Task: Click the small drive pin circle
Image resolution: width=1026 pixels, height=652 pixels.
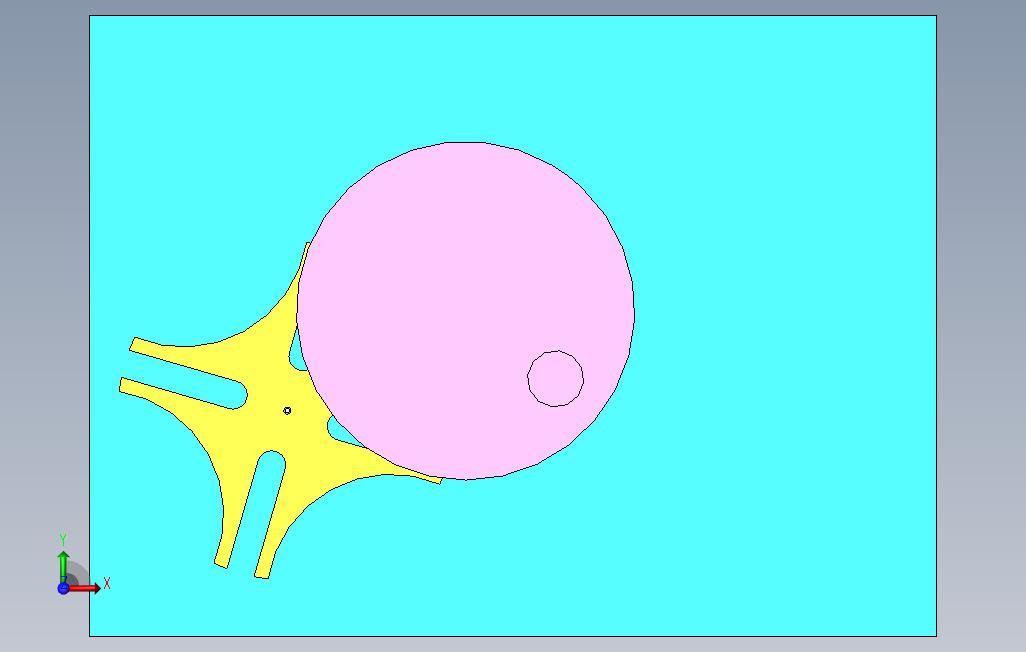Action: (556, 378)
